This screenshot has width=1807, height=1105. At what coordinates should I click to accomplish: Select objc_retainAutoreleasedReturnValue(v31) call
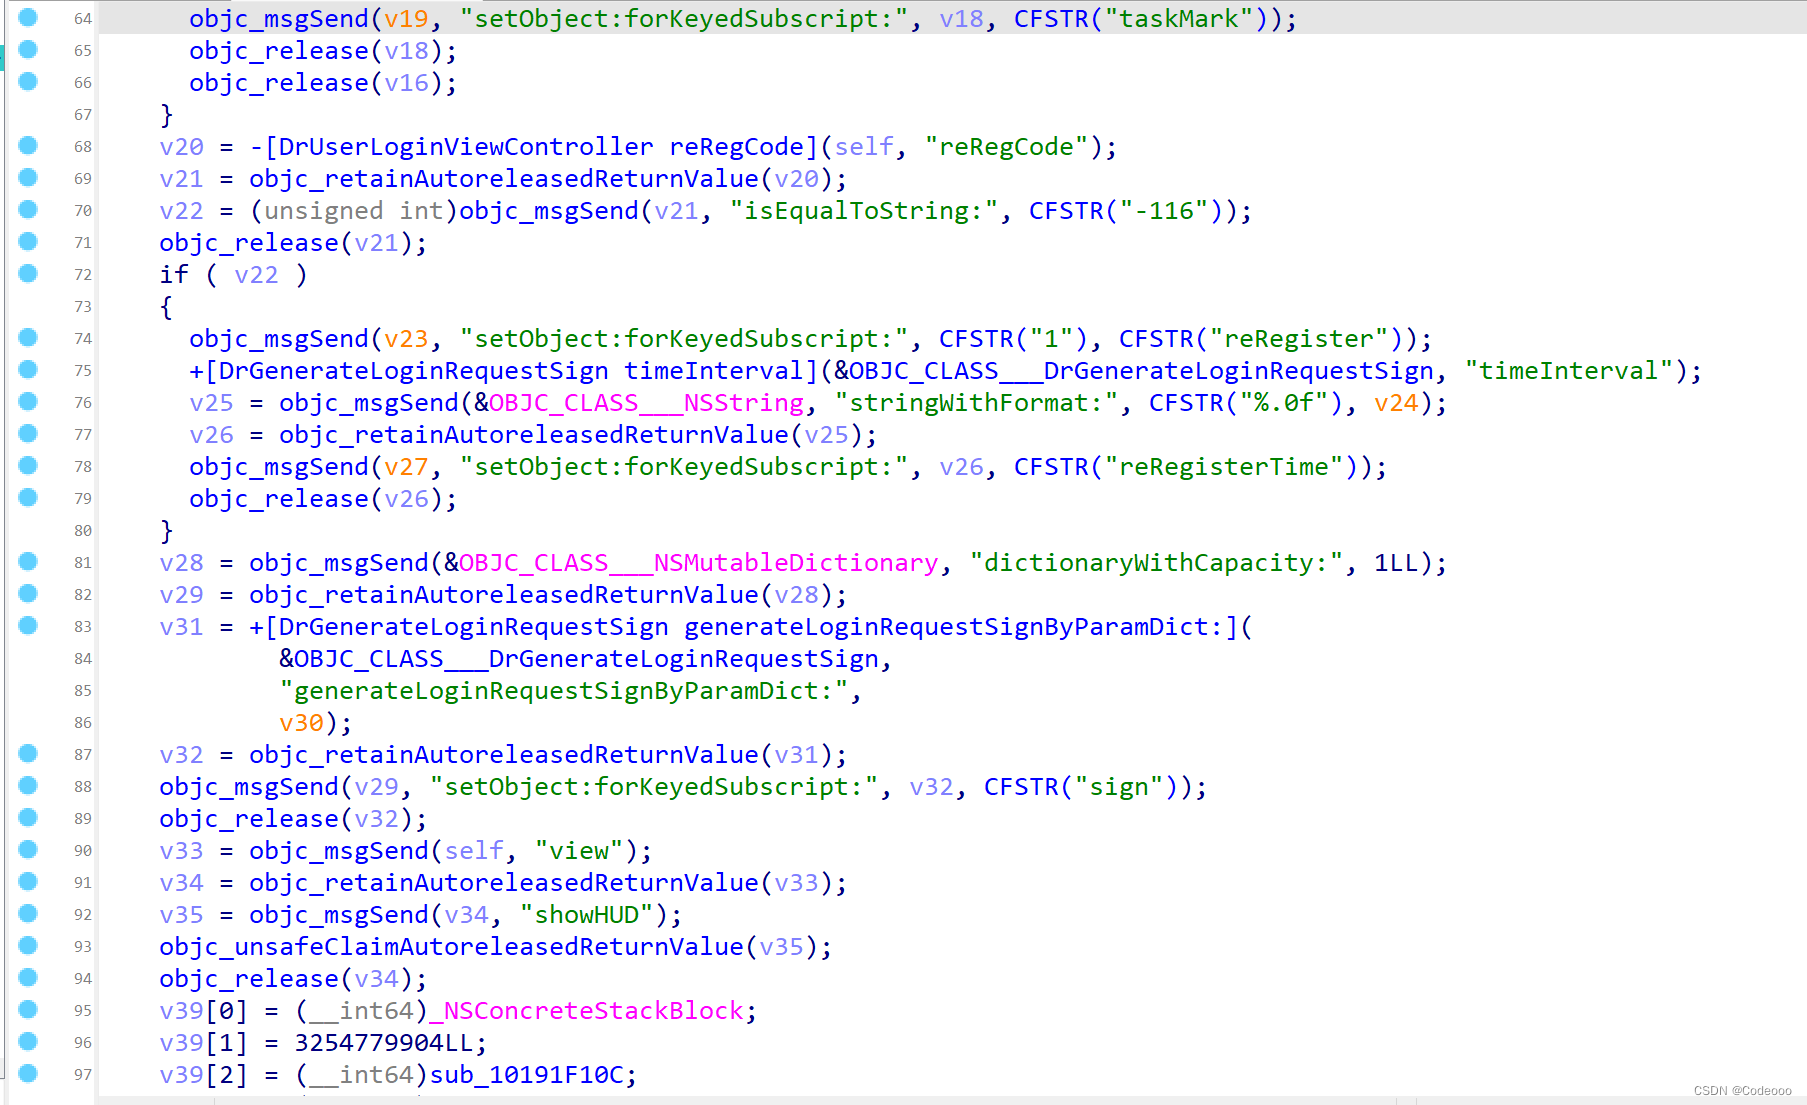[541, 755]
